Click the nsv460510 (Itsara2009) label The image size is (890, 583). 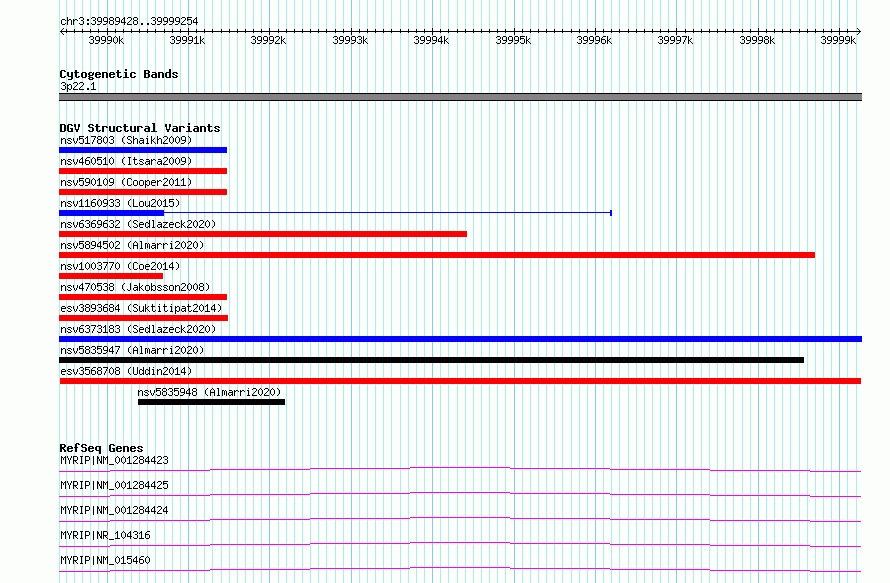tap(126, 161)
